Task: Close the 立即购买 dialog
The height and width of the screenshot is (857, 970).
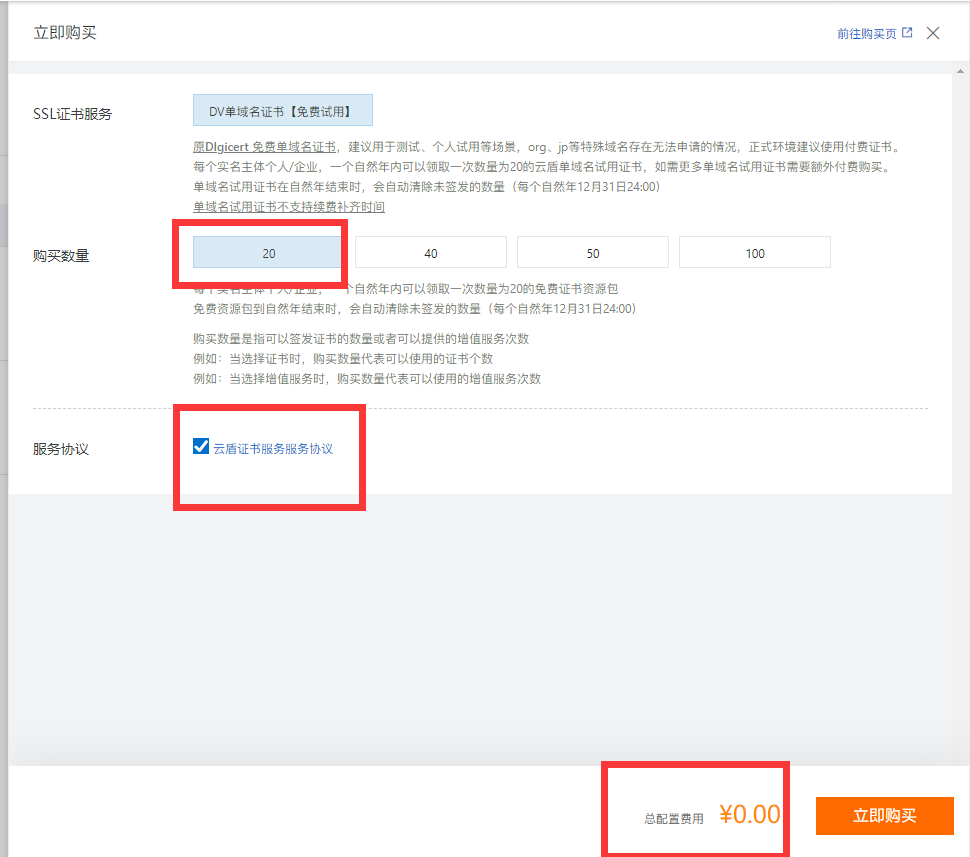Action: click(x=933, y=31)
